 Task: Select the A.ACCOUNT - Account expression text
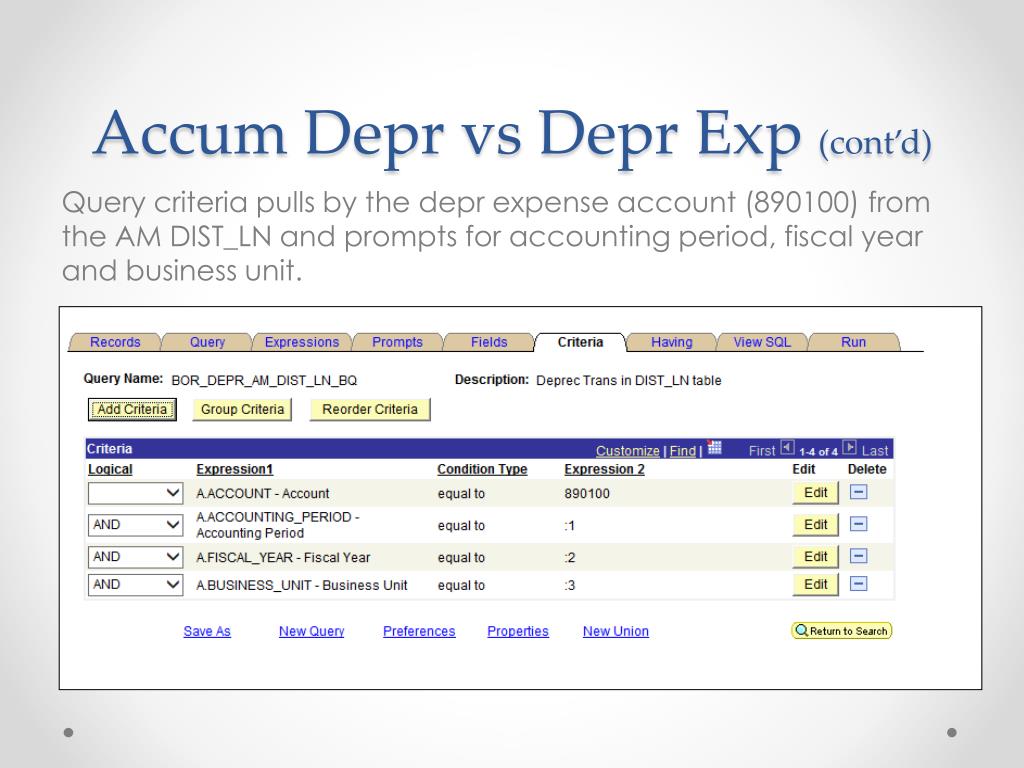[263, 494]
